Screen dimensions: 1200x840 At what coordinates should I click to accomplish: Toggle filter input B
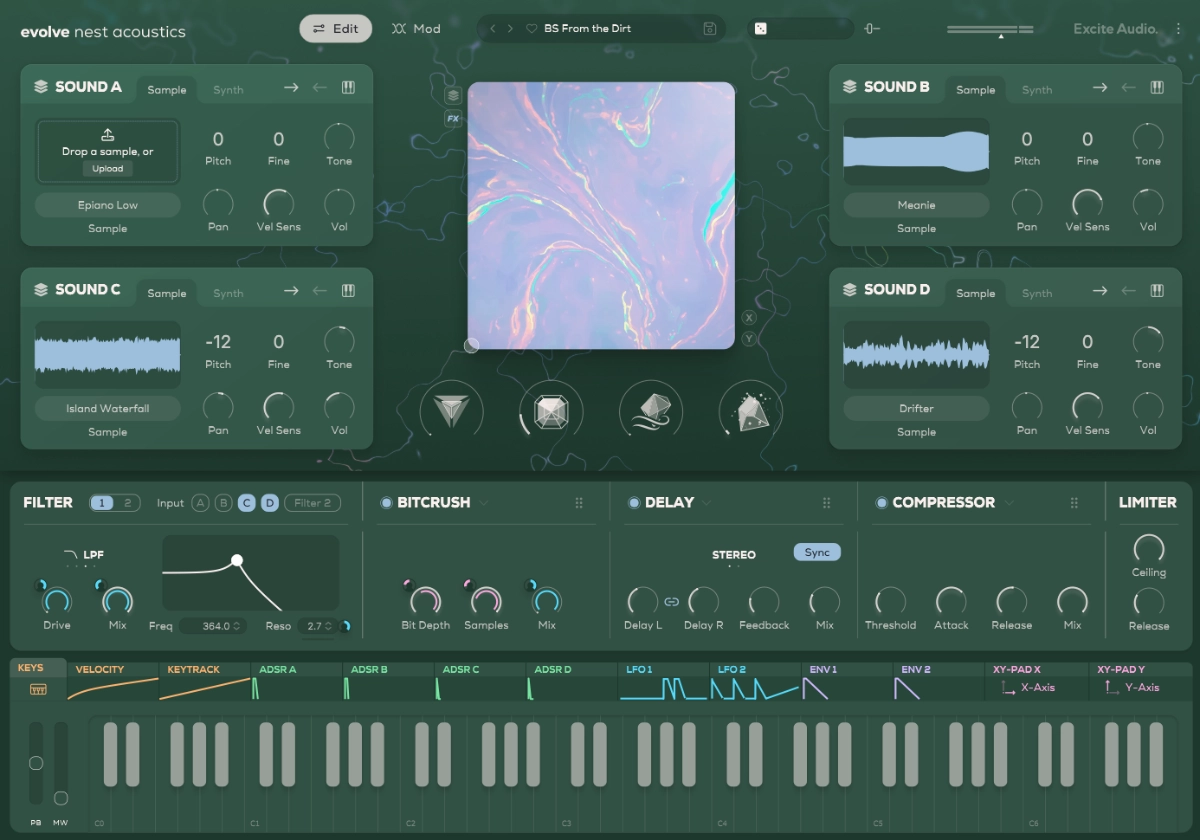coord(224,503)
